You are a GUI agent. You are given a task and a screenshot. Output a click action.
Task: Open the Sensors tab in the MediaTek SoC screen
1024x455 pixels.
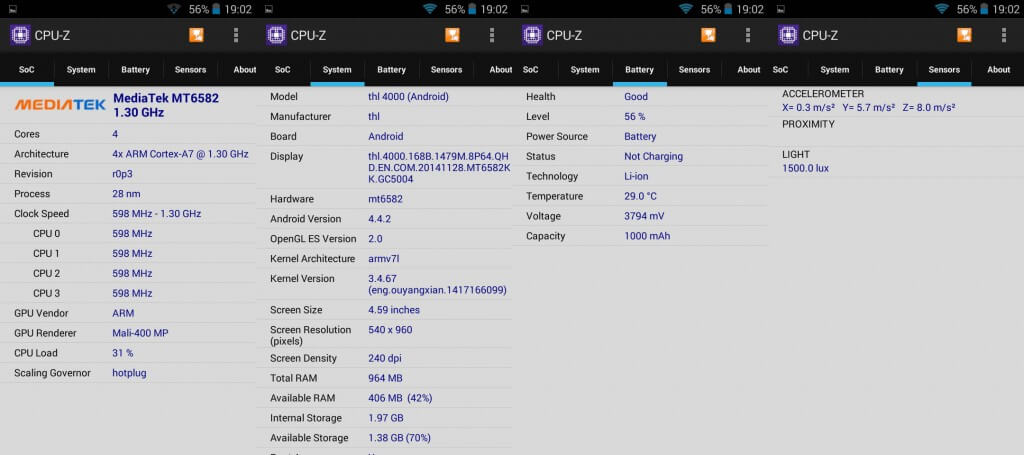click(x=190, y=70)
